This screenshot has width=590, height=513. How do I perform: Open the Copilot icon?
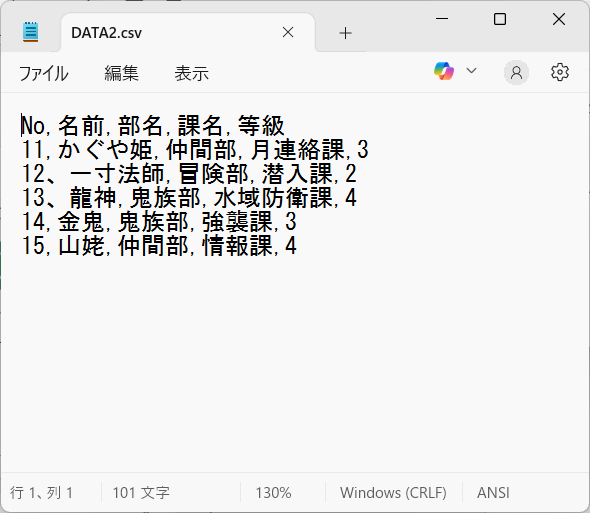point(444,71)
